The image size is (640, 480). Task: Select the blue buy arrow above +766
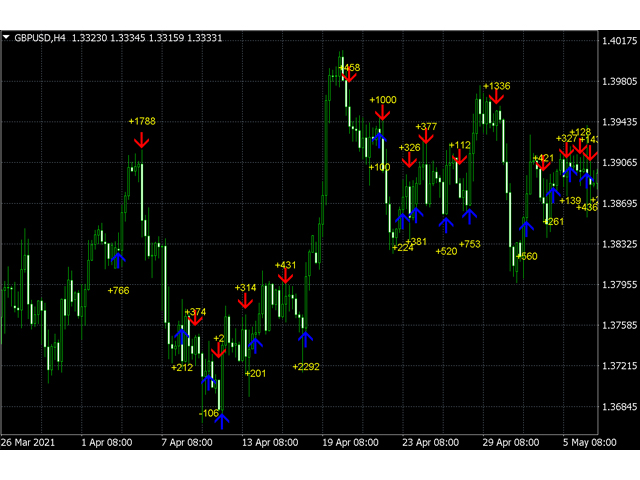point(118,260)
